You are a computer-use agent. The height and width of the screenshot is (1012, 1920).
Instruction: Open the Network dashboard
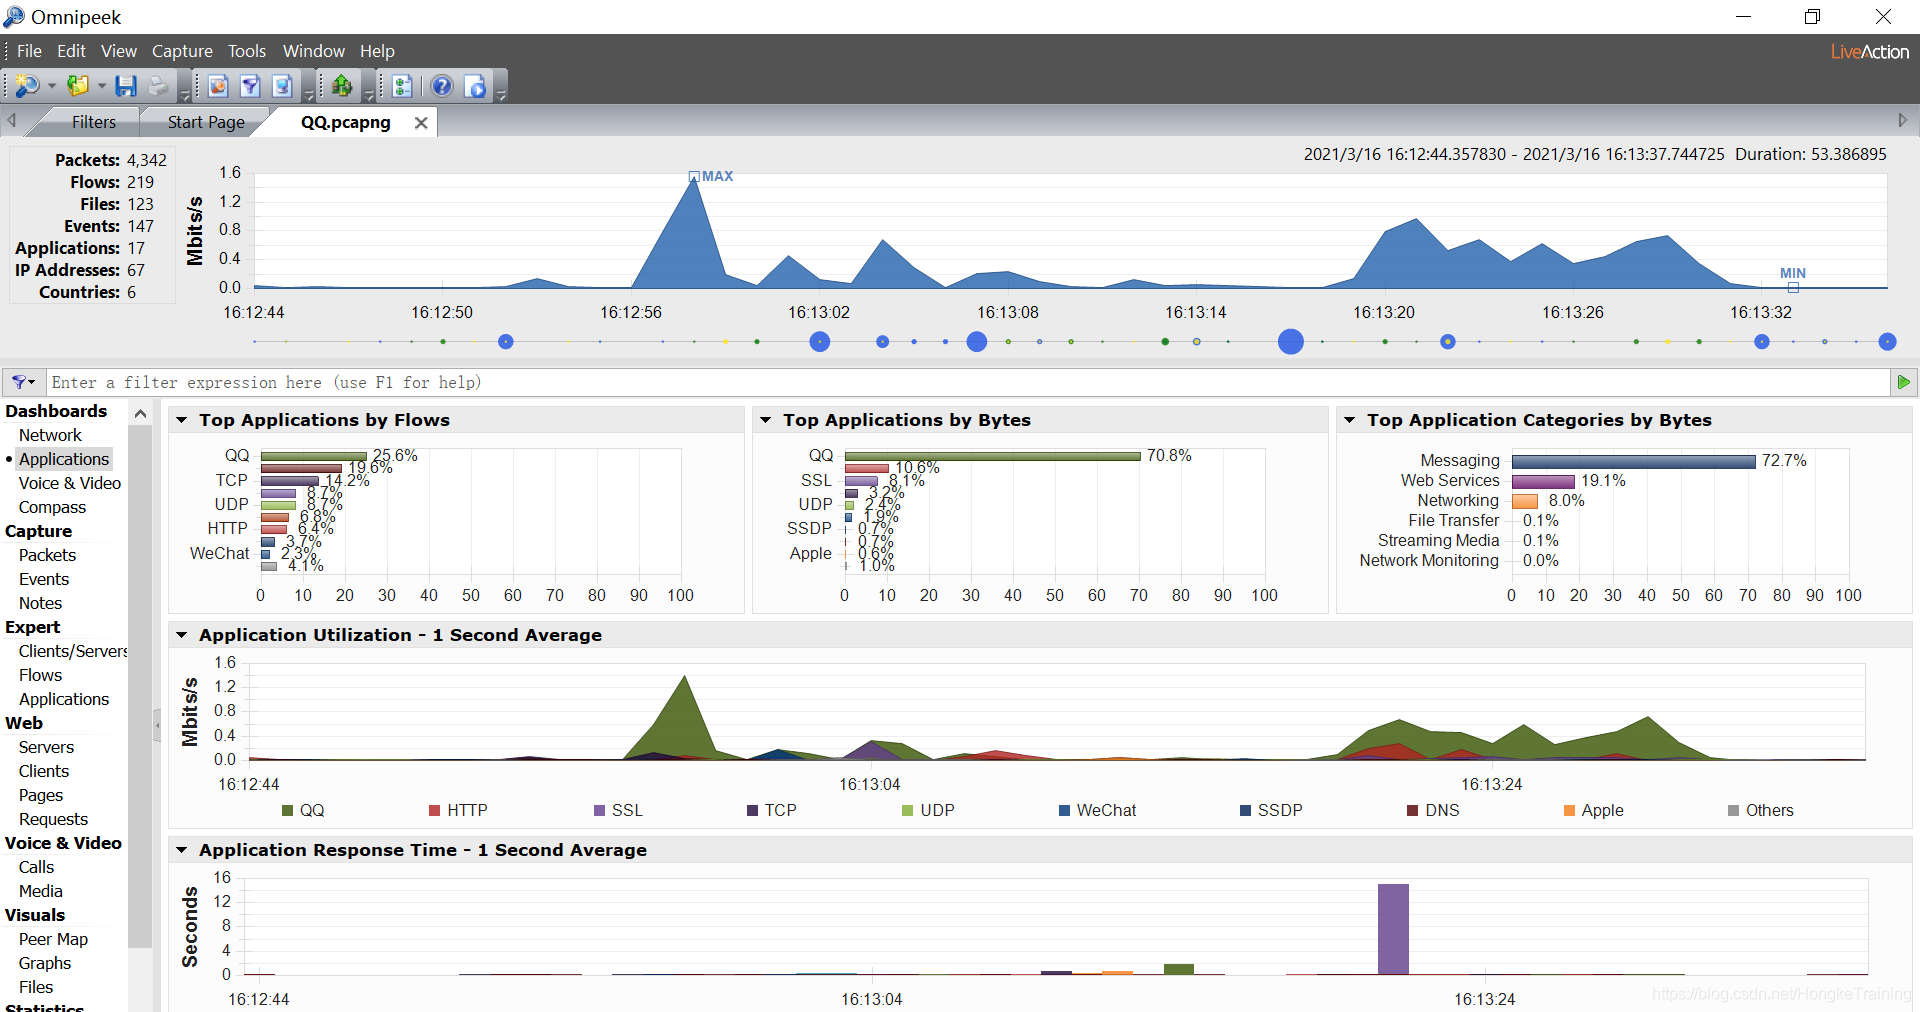point(50,435)
